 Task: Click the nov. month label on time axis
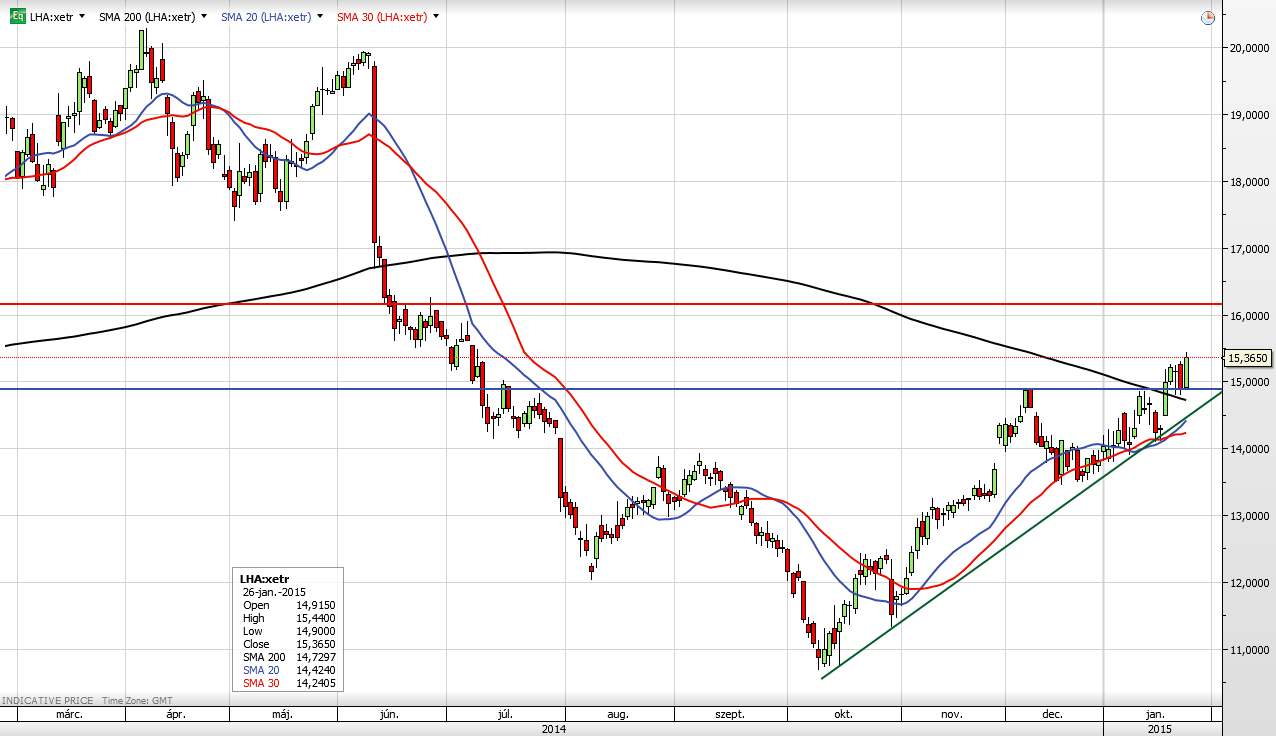tap(952, 714)
